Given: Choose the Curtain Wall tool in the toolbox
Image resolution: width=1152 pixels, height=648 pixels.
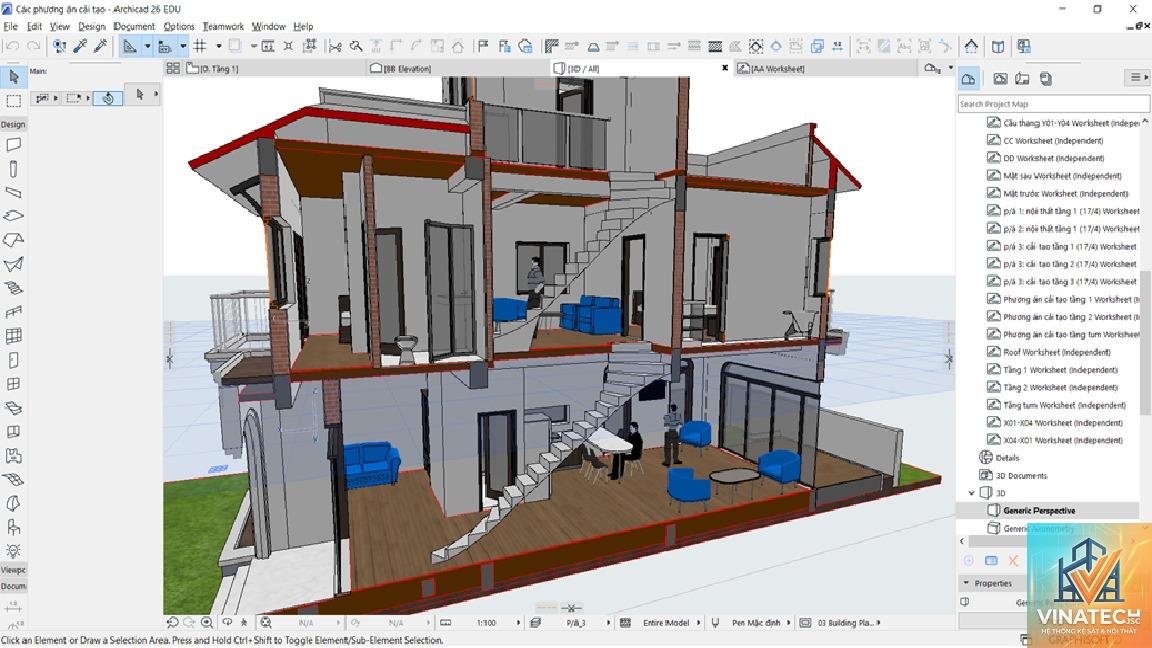Looking at the screenshot, I should pyautogui.click(x=13, y=336).
